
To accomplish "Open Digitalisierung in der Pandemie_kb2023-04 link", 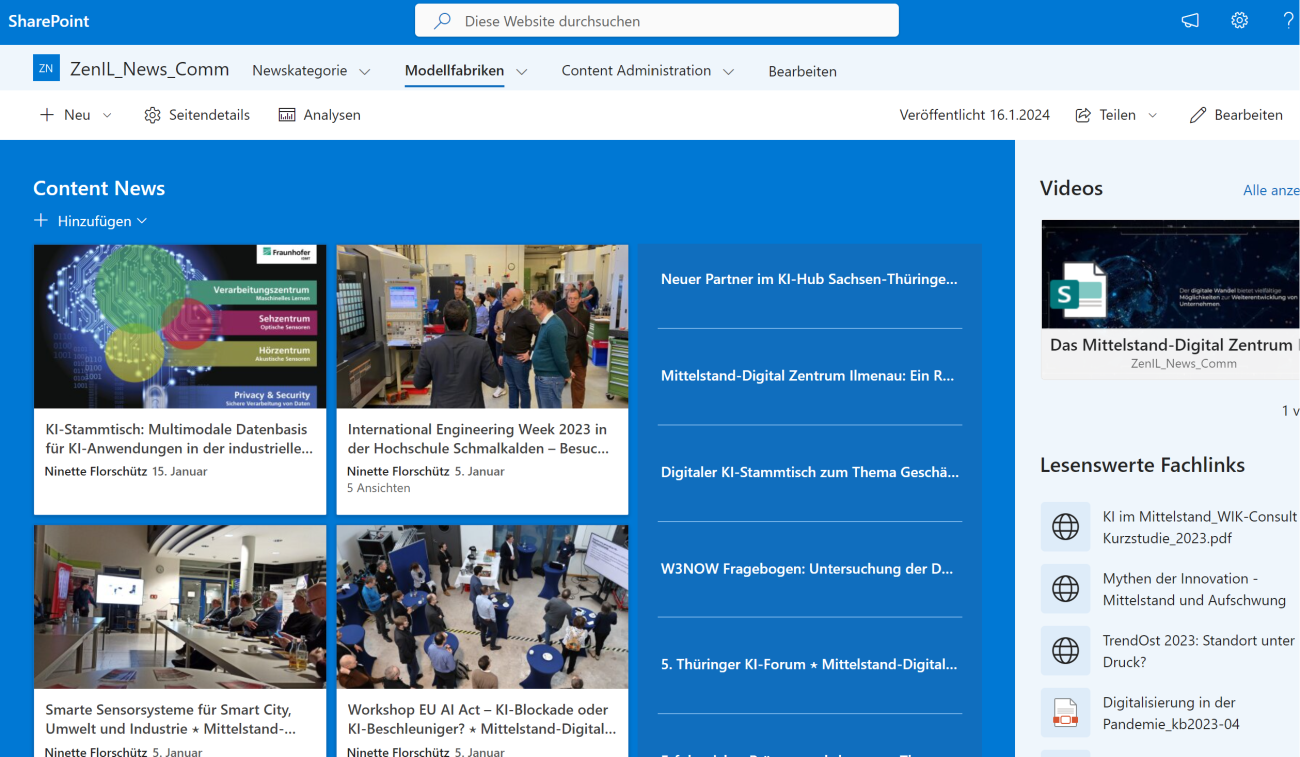I will (x=1171, y=713).
